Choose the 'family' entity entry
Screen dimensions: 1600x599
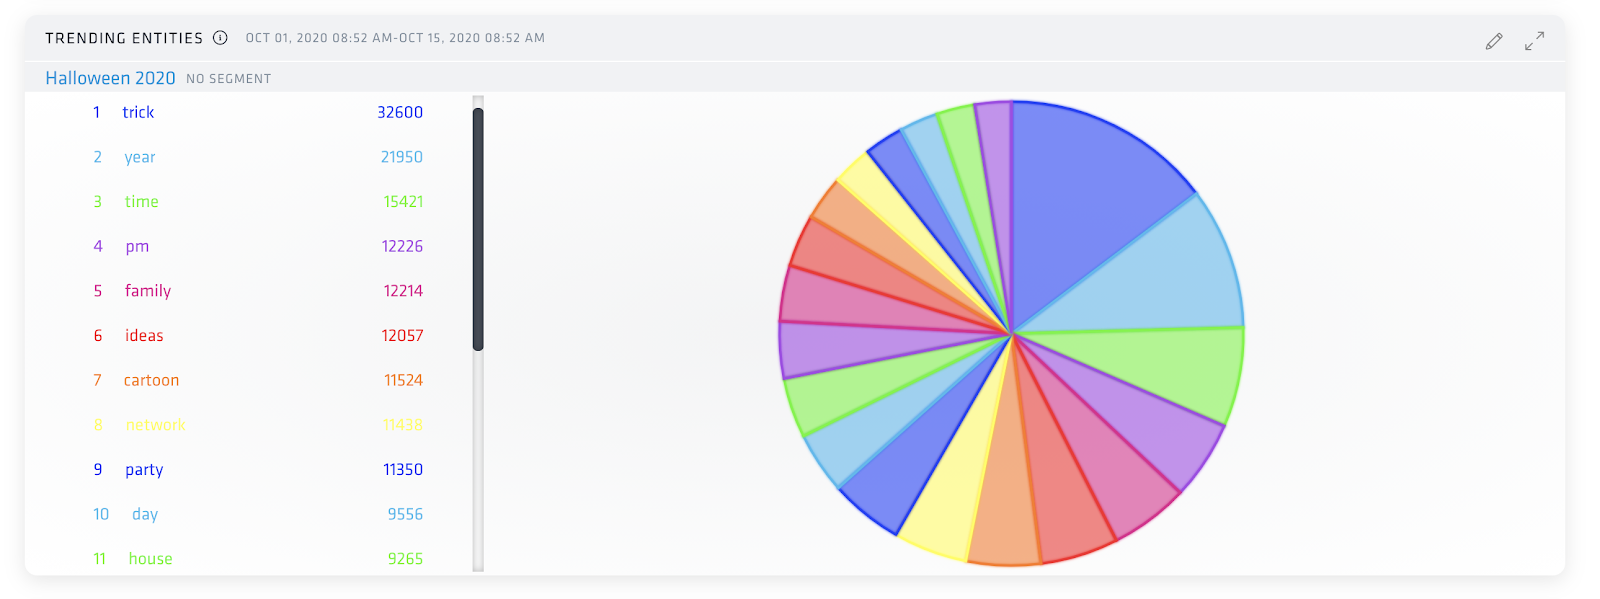coord(148,291)
